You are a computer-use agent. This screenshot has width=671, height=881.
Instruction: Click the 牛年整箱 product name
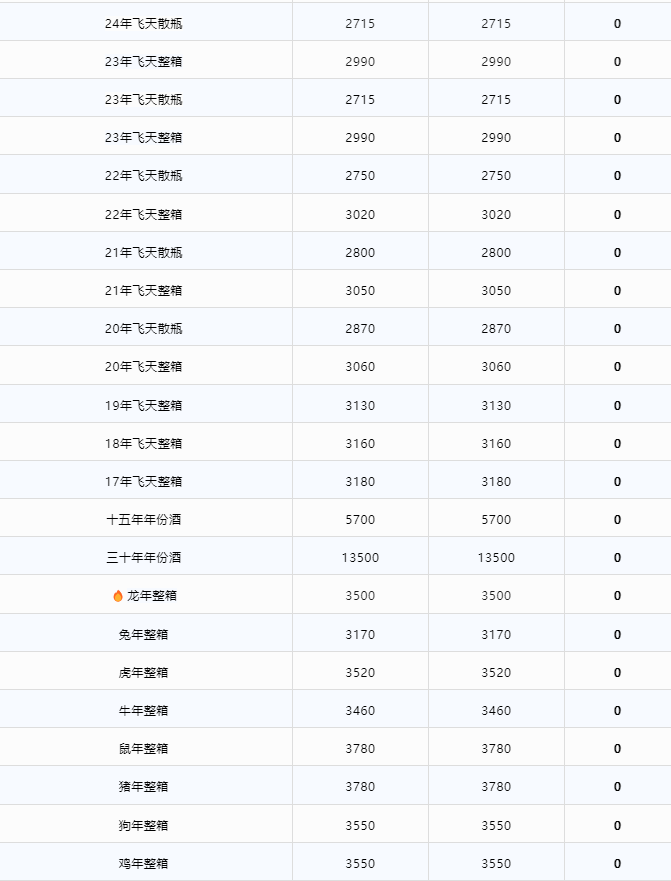click(x=143, y=710)
